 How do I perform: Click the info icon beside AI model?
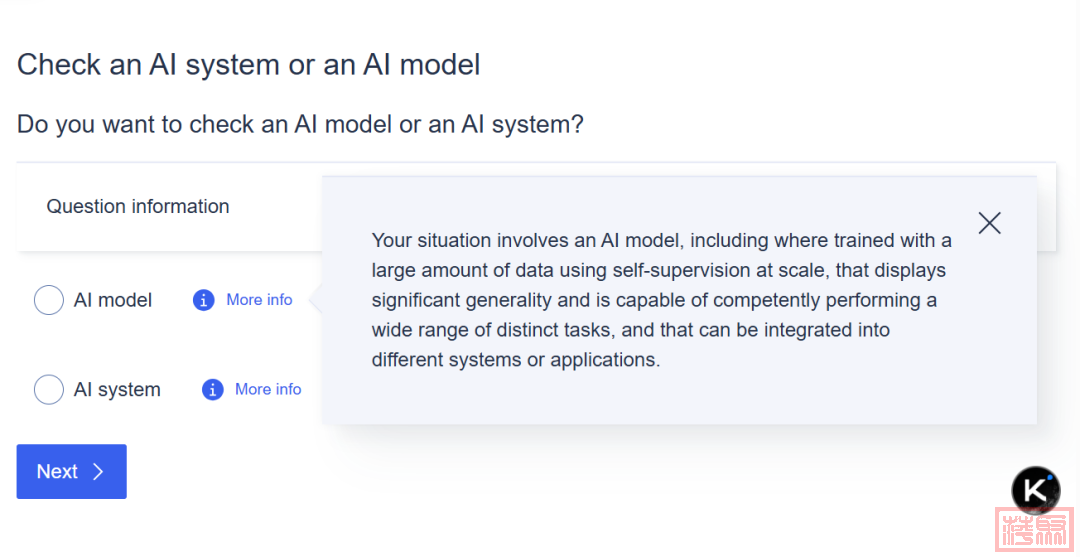click(x=203, y=300)
